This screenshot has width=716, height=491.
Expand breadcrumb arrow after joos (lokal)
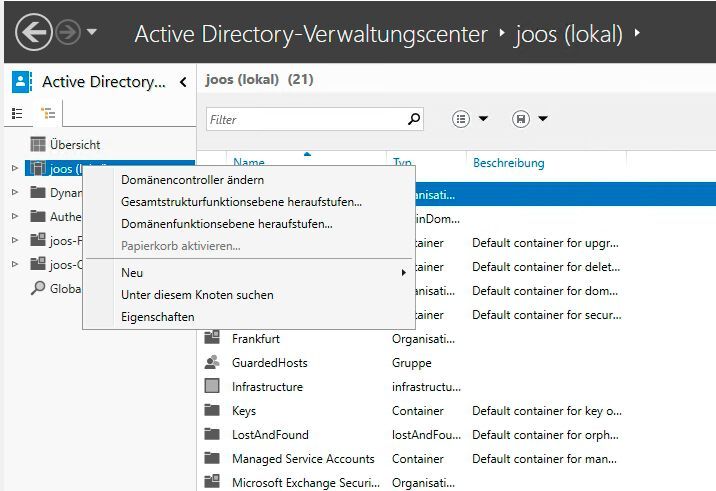coord(637,33)
